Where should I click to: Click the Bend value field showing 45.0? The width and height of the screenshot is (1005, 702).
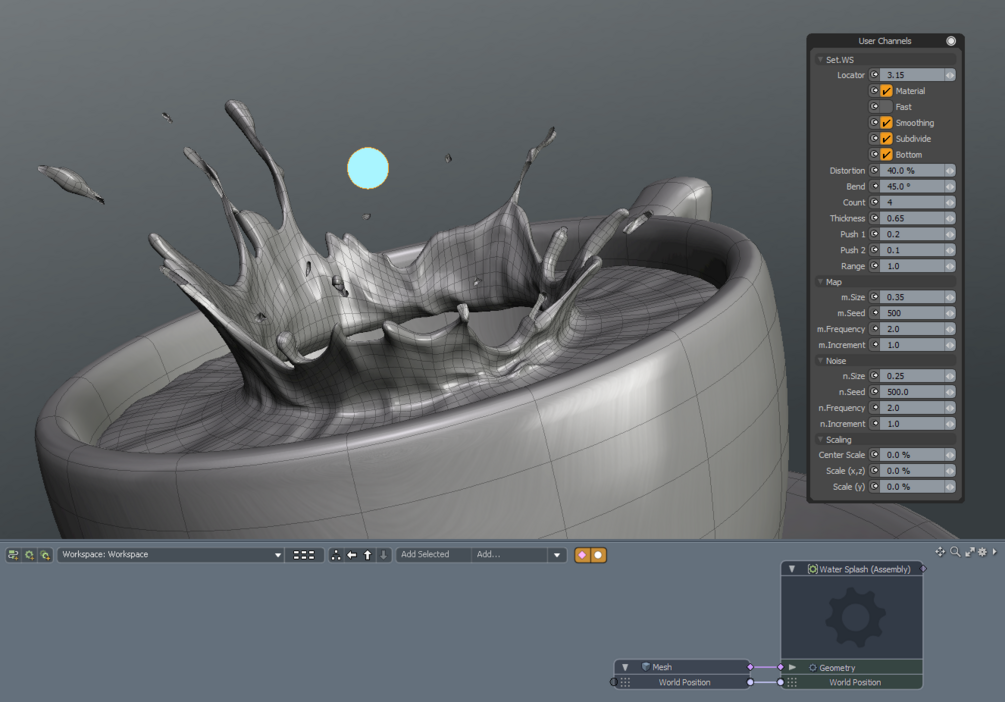(913, 186)
